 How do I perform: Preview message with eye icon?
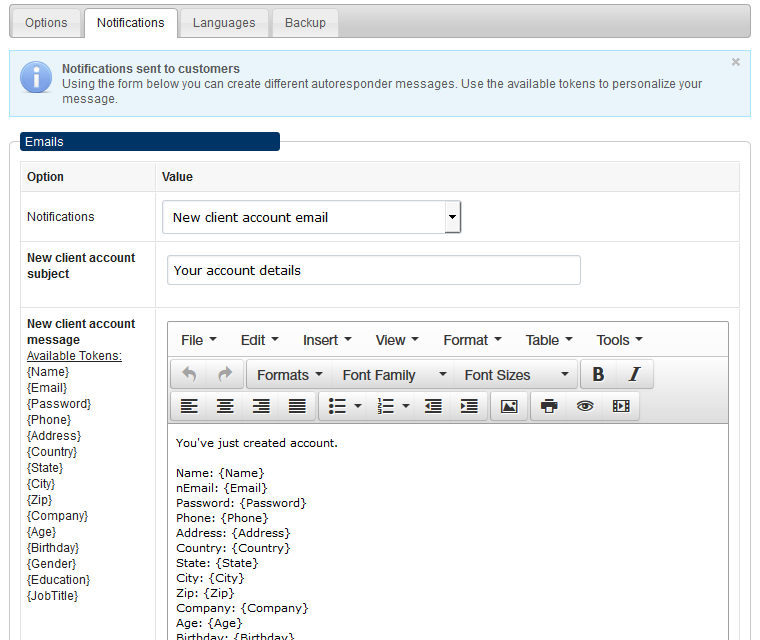point(585,406)
